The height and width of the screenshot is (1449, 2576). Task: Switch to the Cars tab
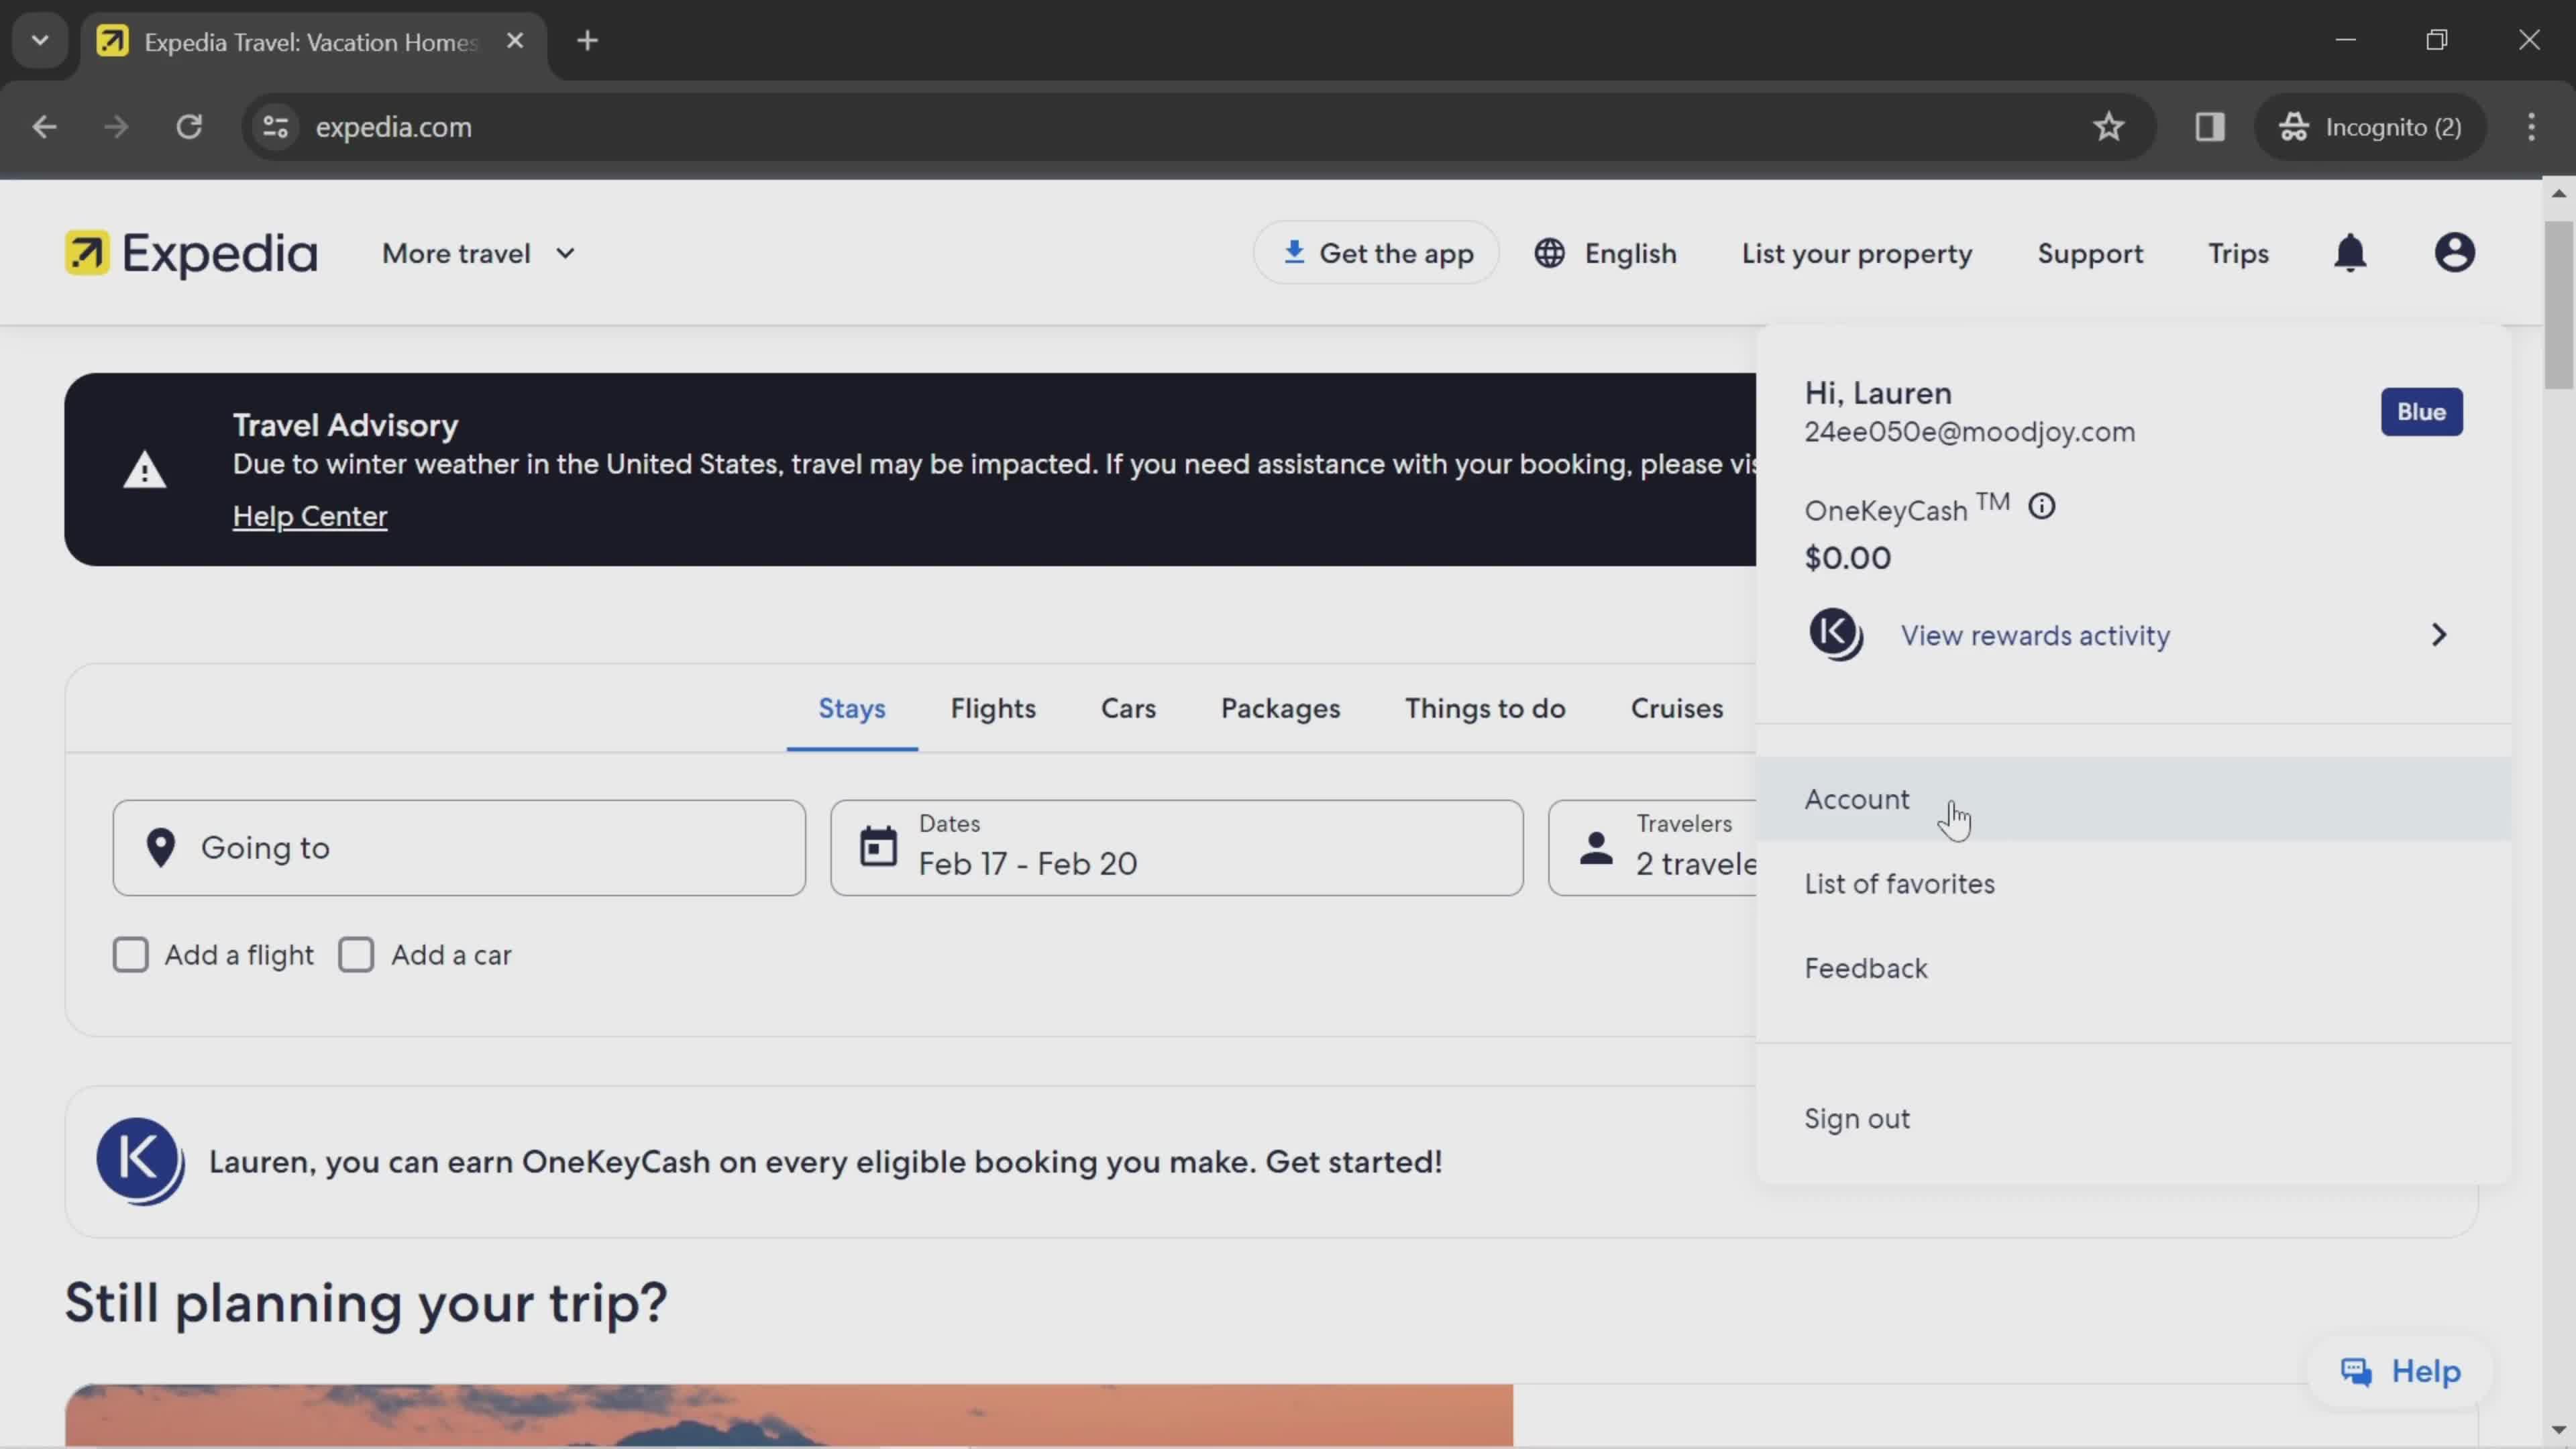(1128, 708)
